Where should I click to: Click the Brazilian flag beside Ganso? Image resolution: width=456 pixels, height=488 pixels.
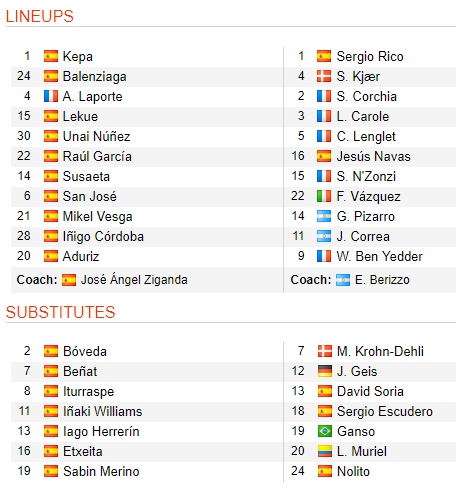pos(325,431)
